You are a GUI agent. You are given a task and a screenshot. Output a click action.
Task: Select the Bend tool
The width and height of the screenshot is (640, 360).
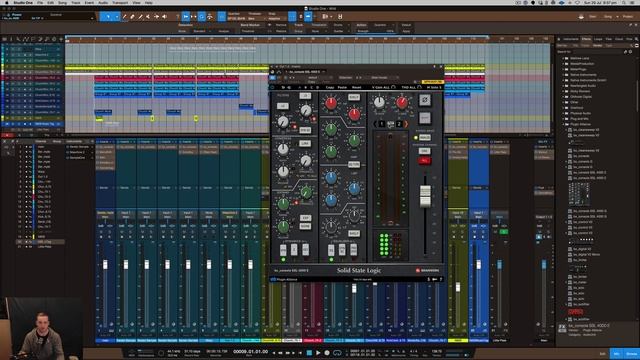point(156,17)
